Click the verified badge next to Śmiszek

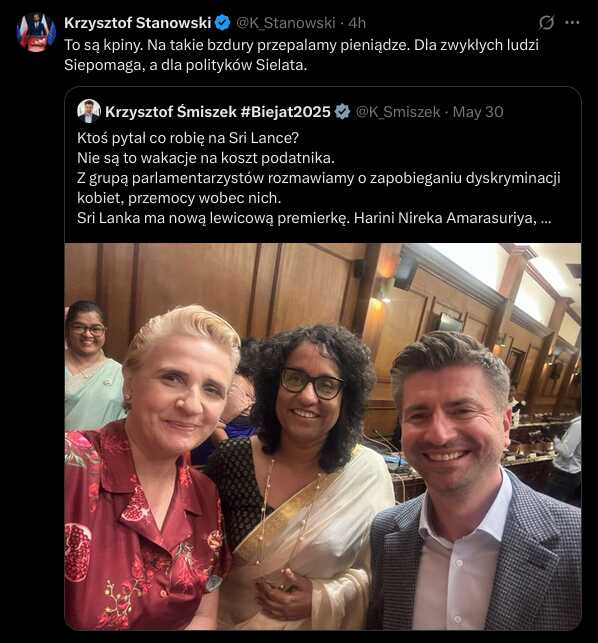coord(342,112)
